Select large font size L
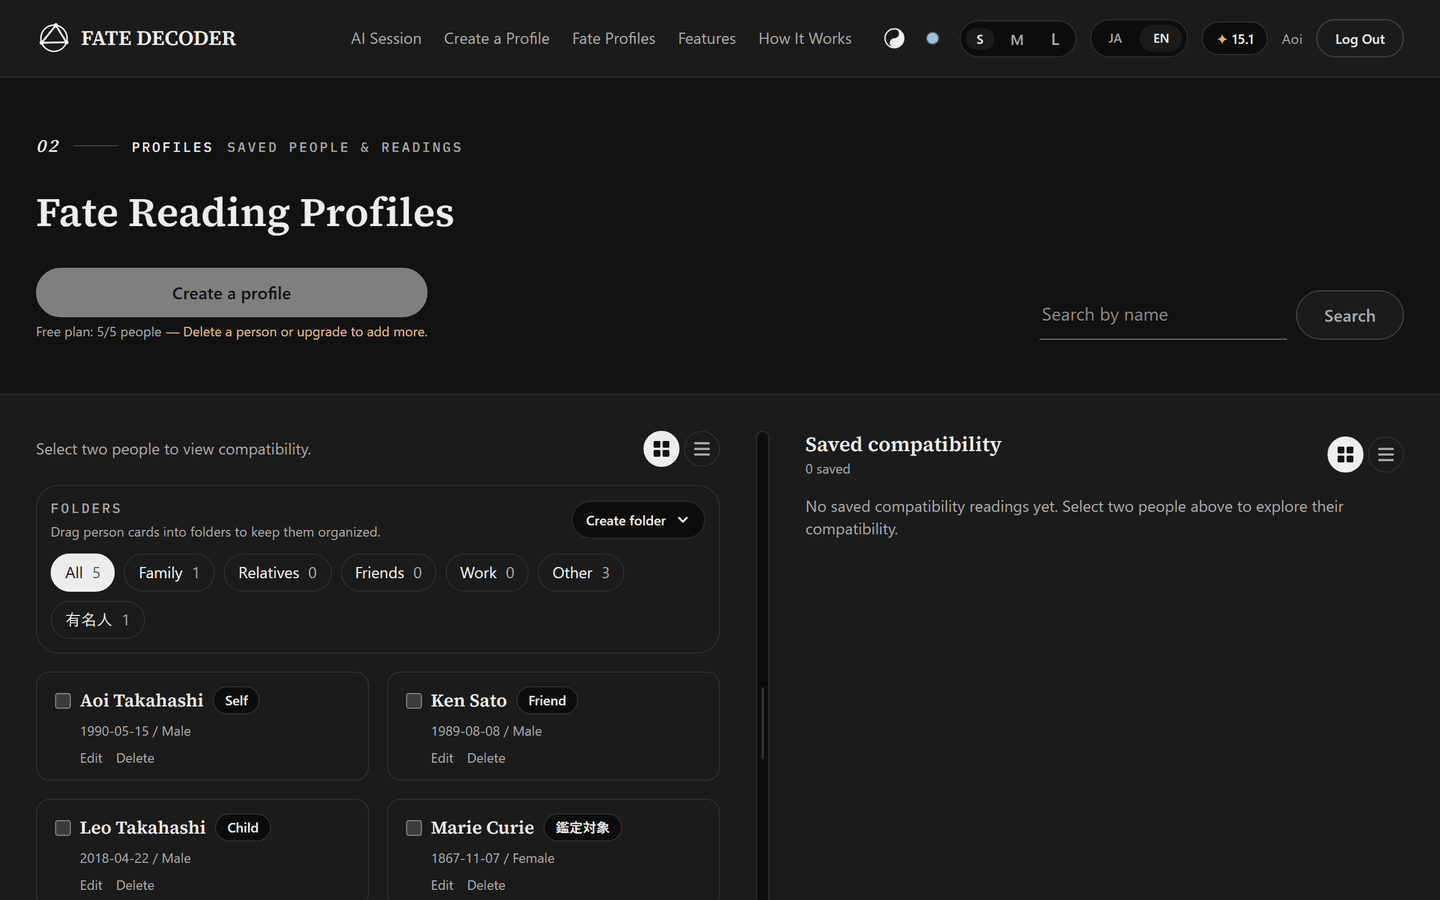The image size is (1440, 900). tap(1055, 39)
